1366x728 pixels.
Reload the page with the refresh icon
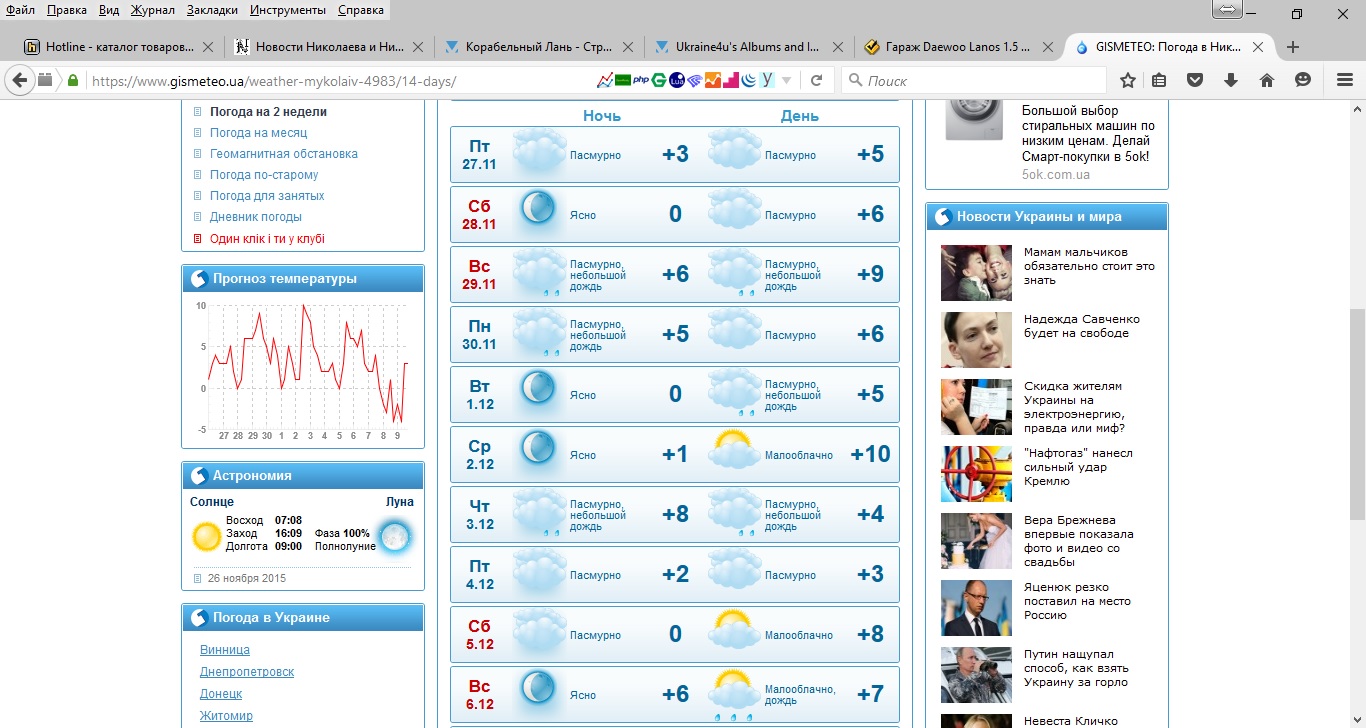tap(816, 81)
